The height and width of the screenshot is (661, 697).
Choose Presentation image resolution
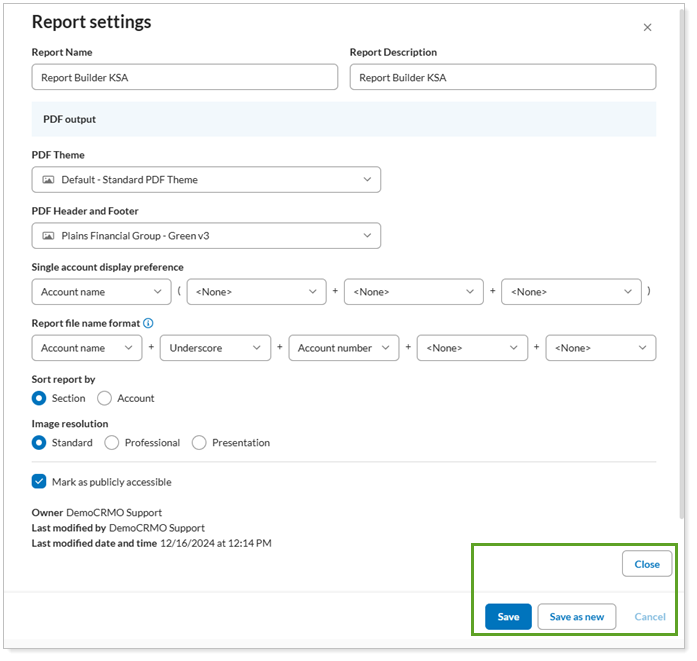[x=199, y=442]
